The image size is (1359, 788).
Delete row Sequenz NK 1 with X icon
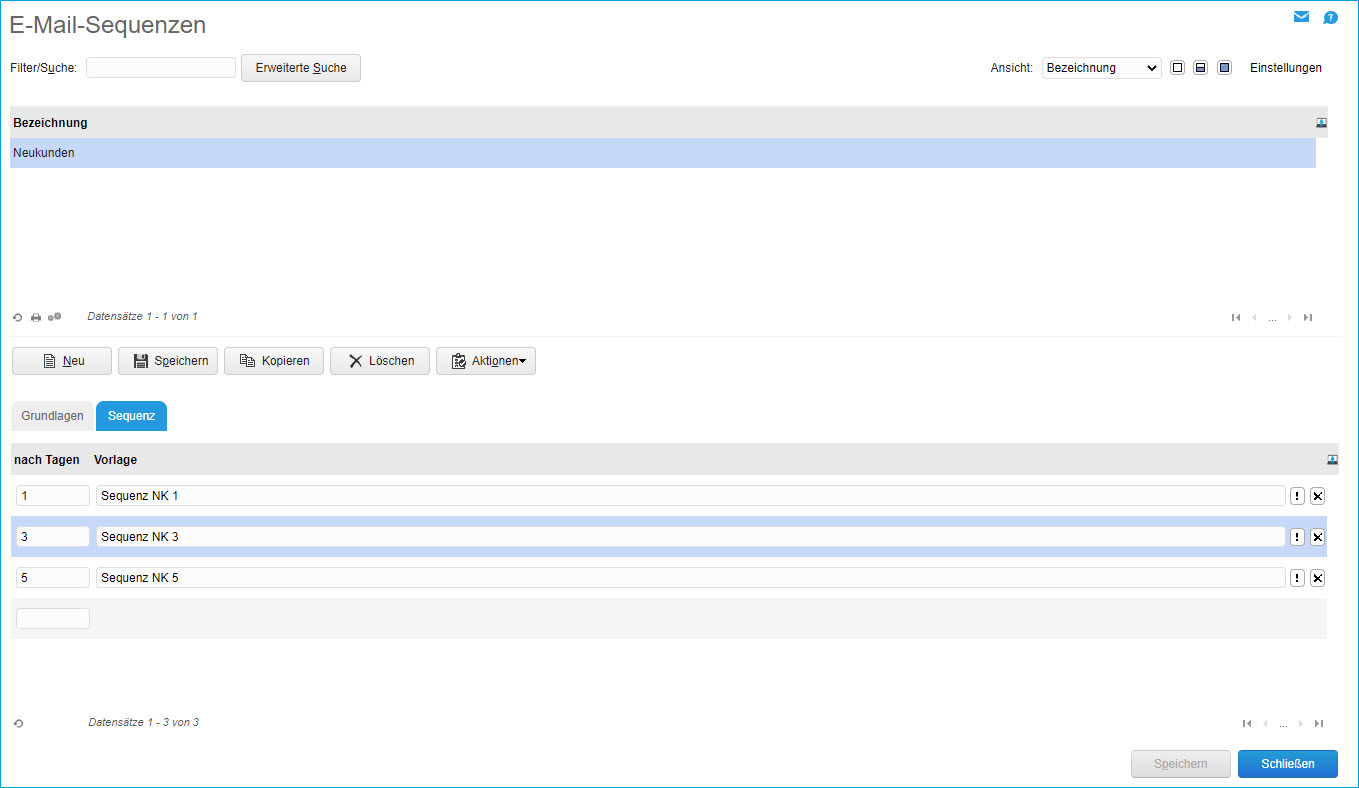click(1317, 496)
